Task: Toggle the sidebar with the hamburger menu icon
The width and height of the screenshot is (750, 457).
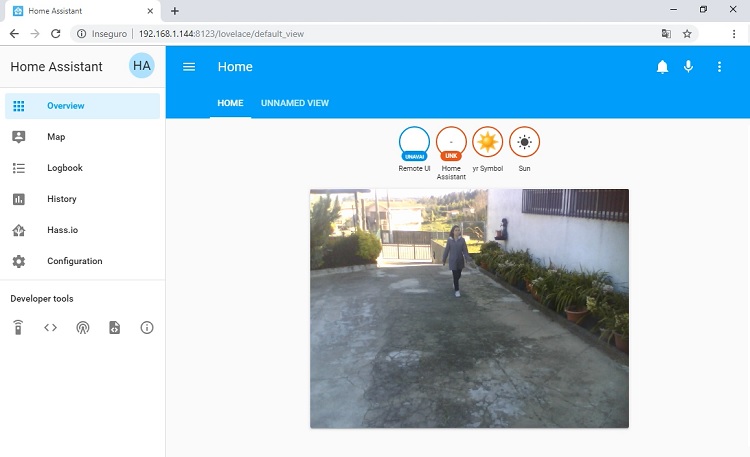Action: click(189, 67)
